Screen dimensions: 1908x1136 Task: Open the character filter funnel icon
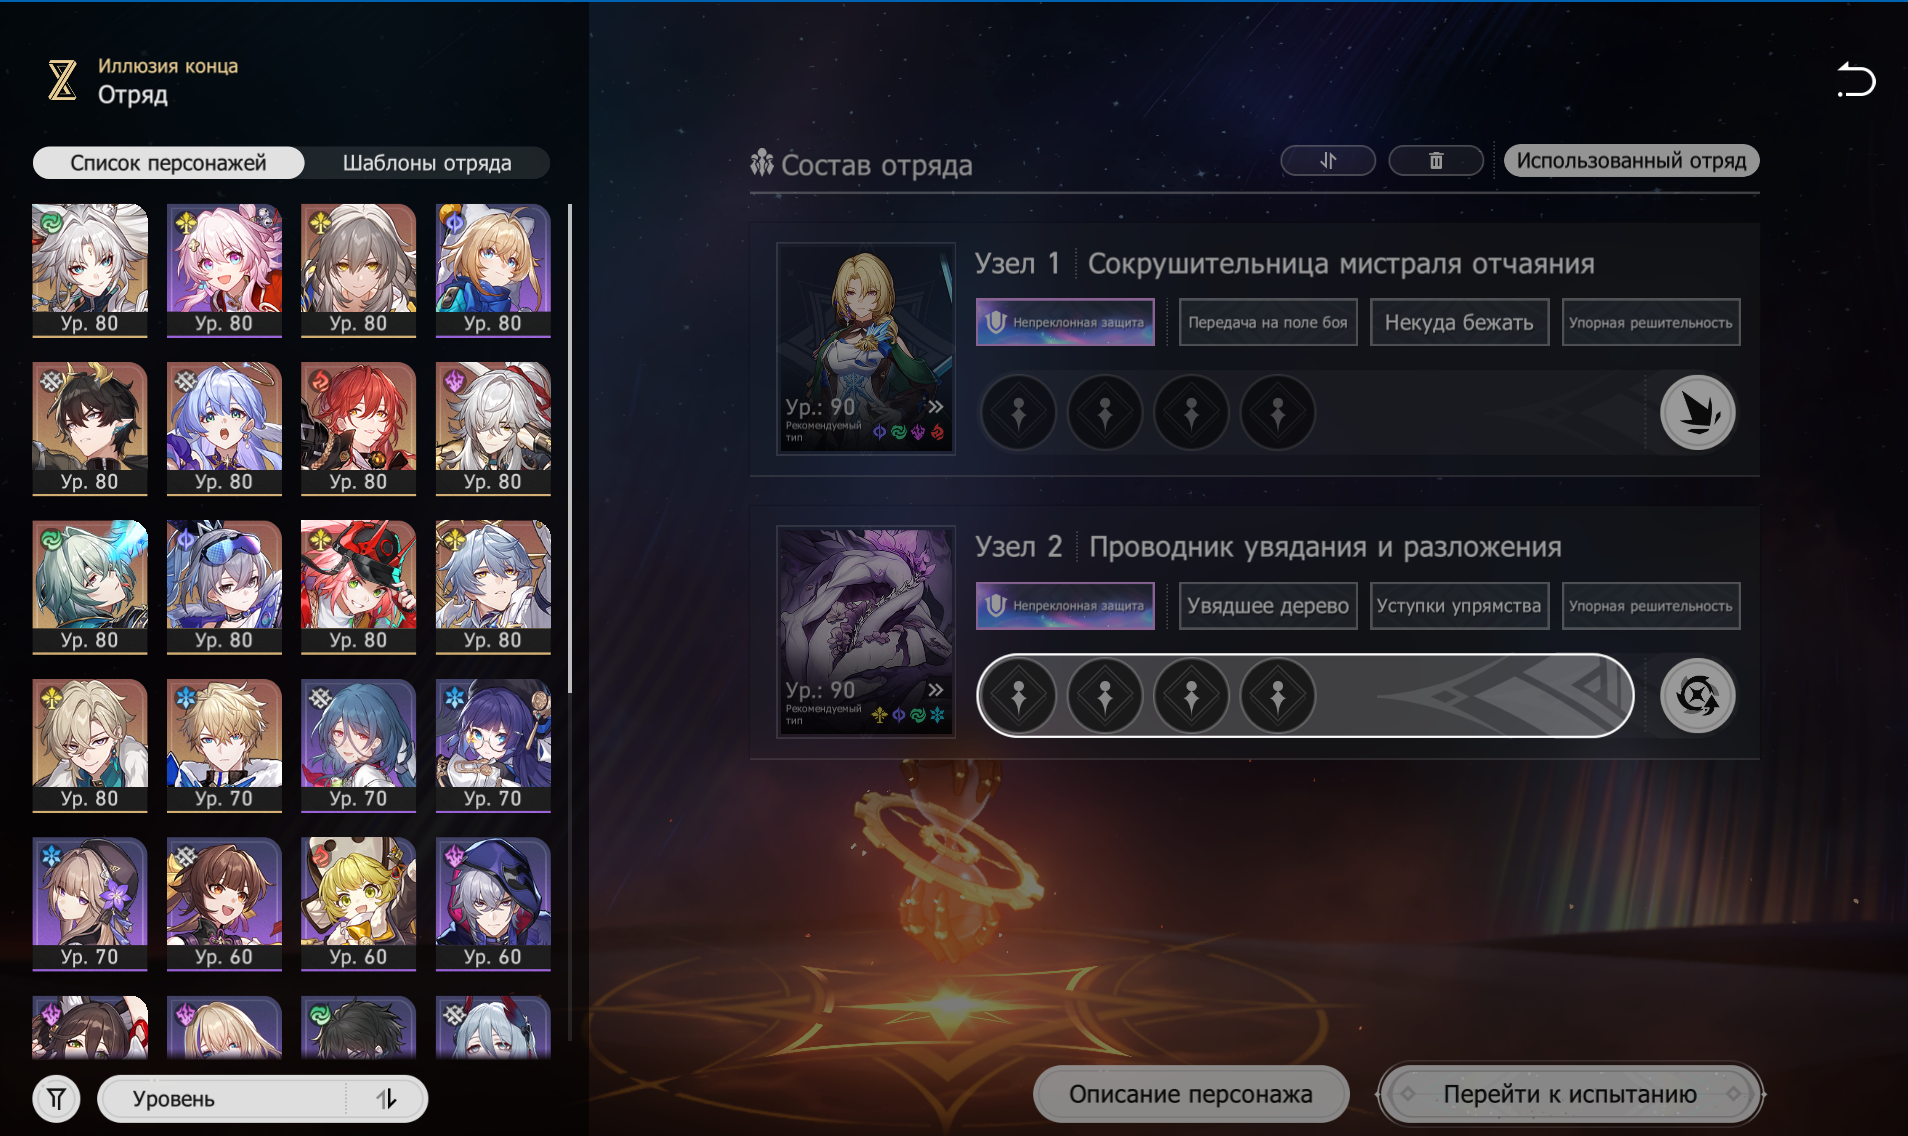tap(56, 1099)
